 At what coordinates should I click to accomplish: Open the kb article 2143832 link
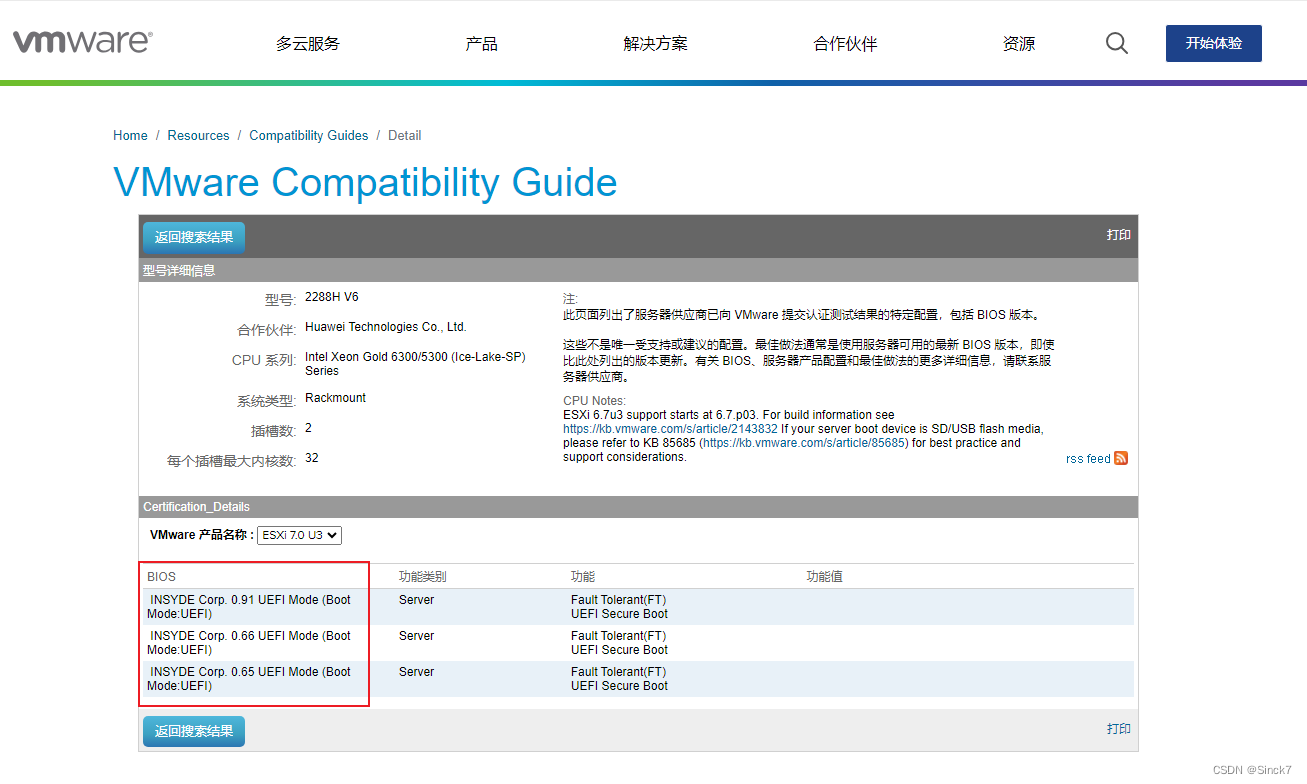pos(670,428)
